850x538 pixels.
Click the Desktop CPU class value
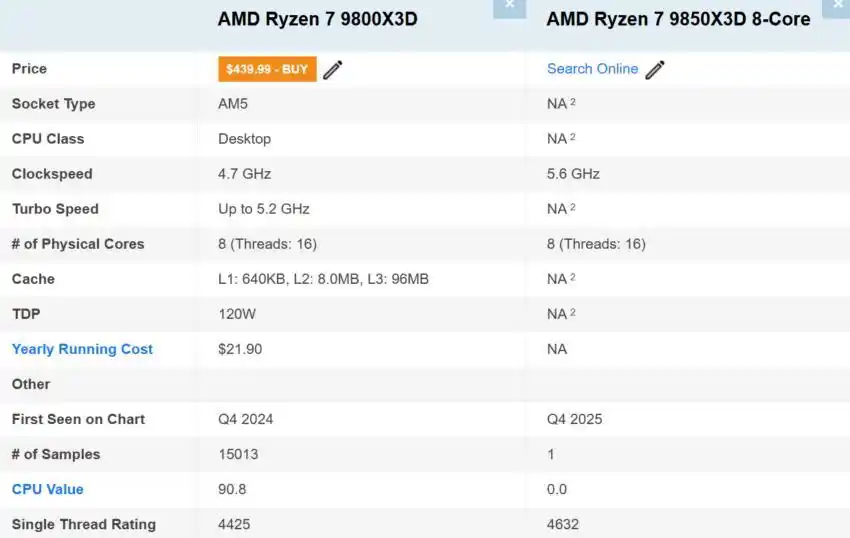(244, 139)
